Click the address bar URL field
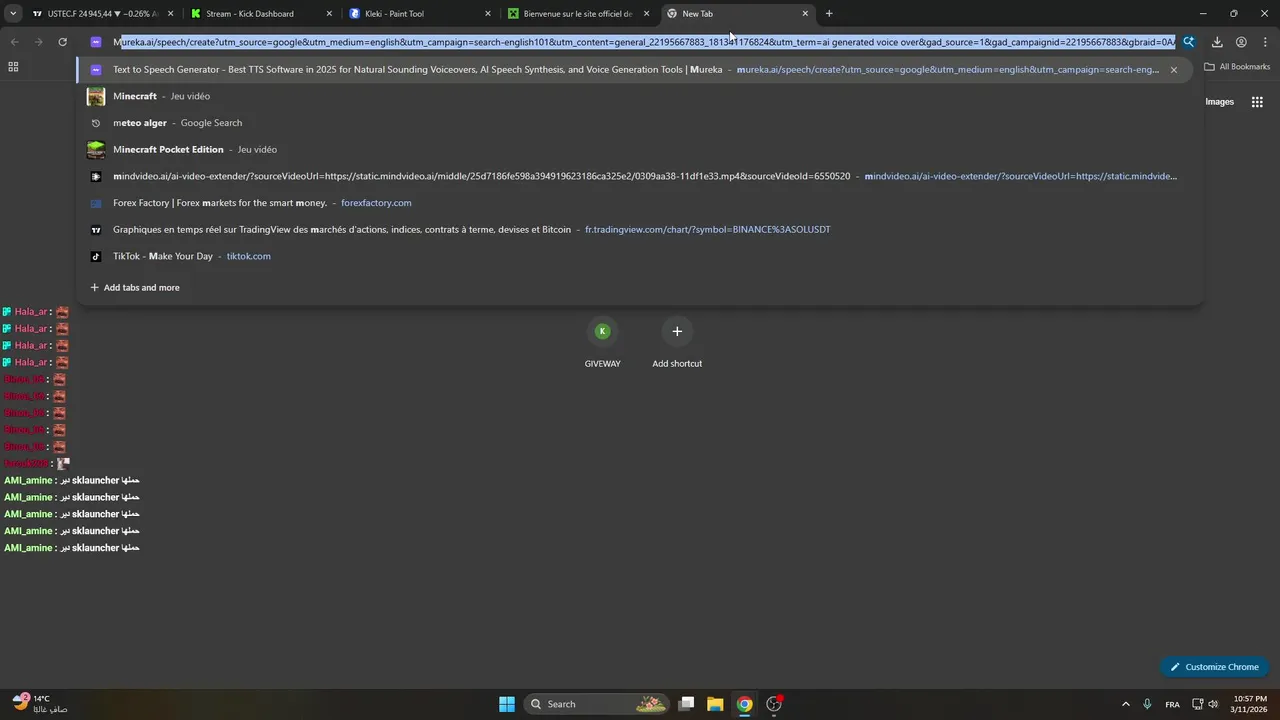Viewport: 1280px width, 720px height. click(x=644, y=43)
